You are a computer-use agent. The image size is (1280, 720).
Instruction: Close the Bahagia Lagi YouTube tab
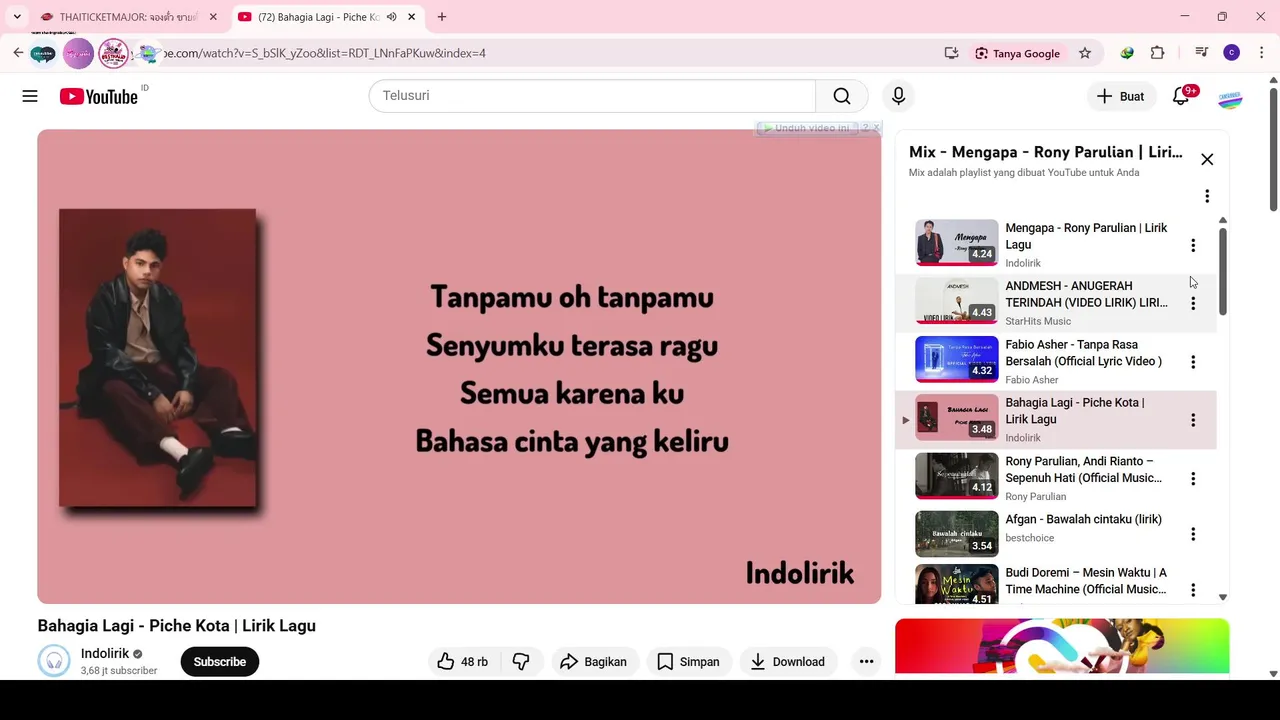(411, 17)
